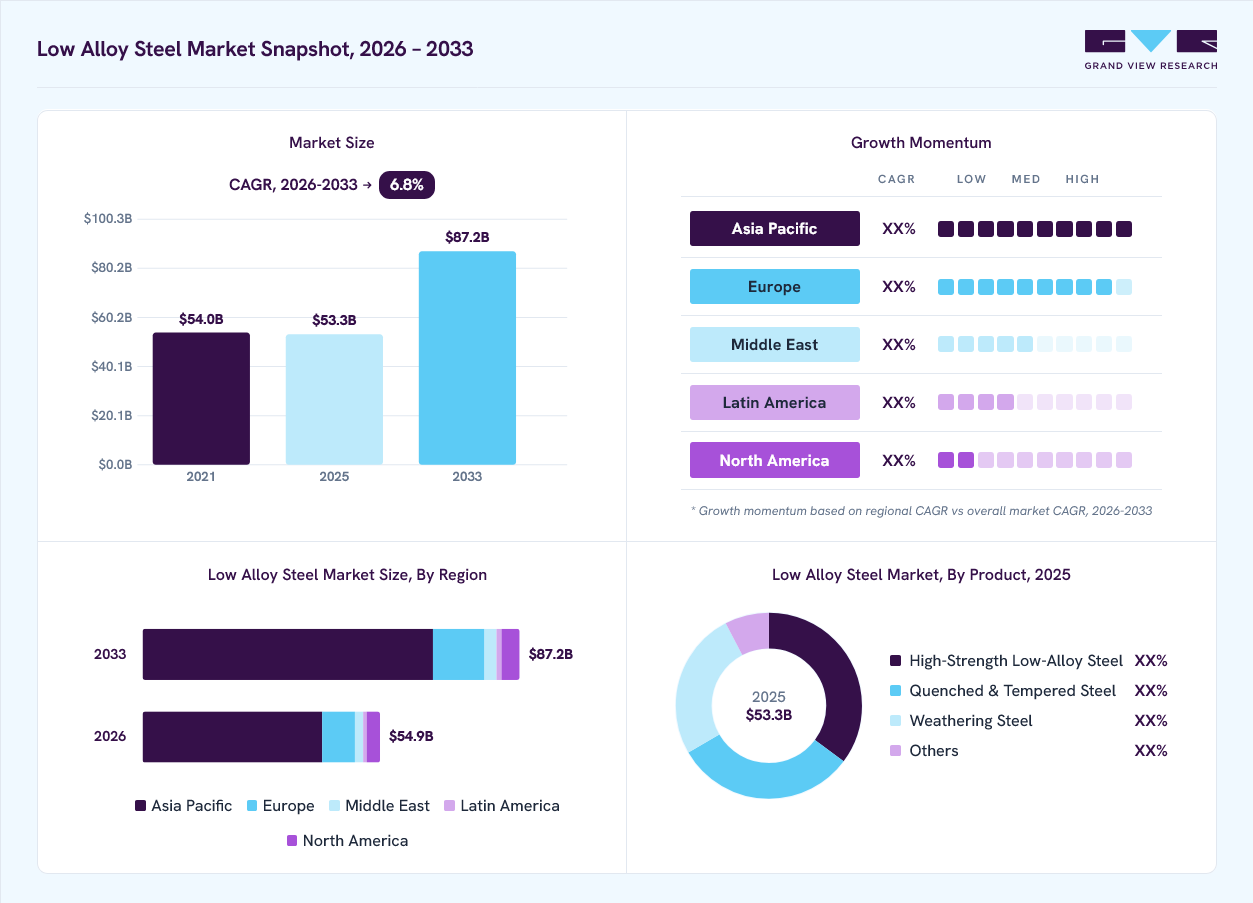Click the $87.2B label above 2033 bar
This screenshot has width=1253, height=903.
click(x=467, y=237)
